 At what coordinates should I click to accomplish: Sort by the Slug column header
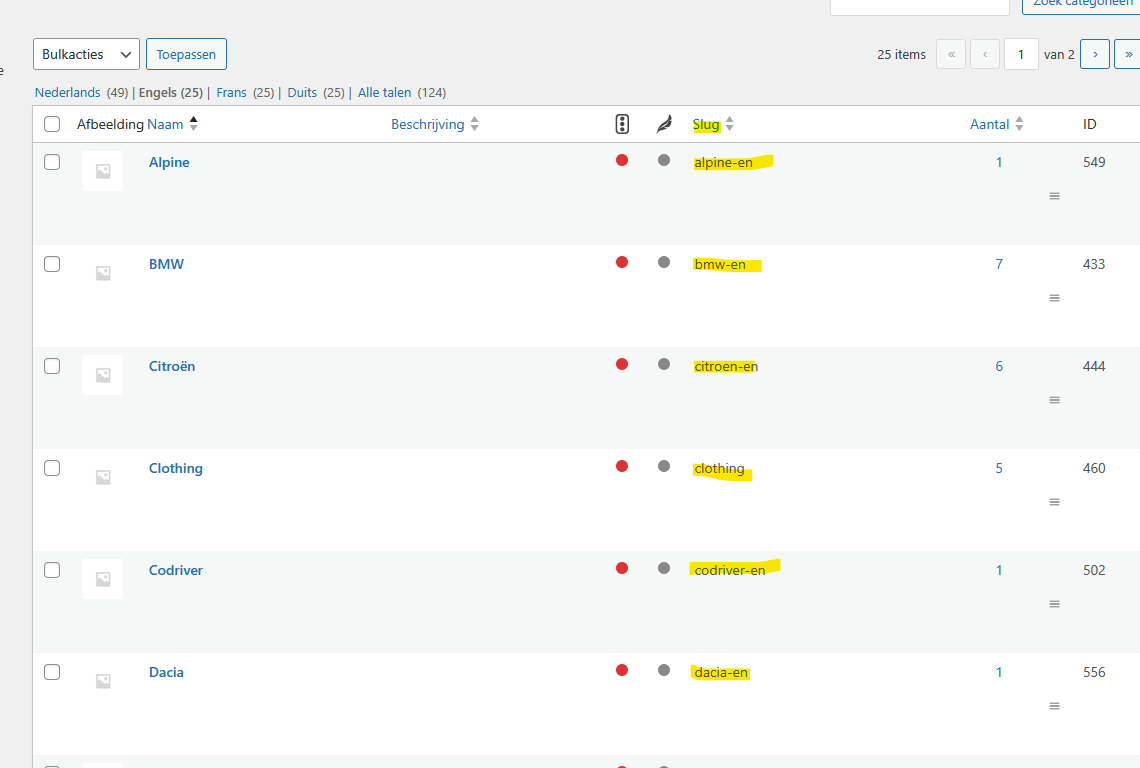coord(713,124)
